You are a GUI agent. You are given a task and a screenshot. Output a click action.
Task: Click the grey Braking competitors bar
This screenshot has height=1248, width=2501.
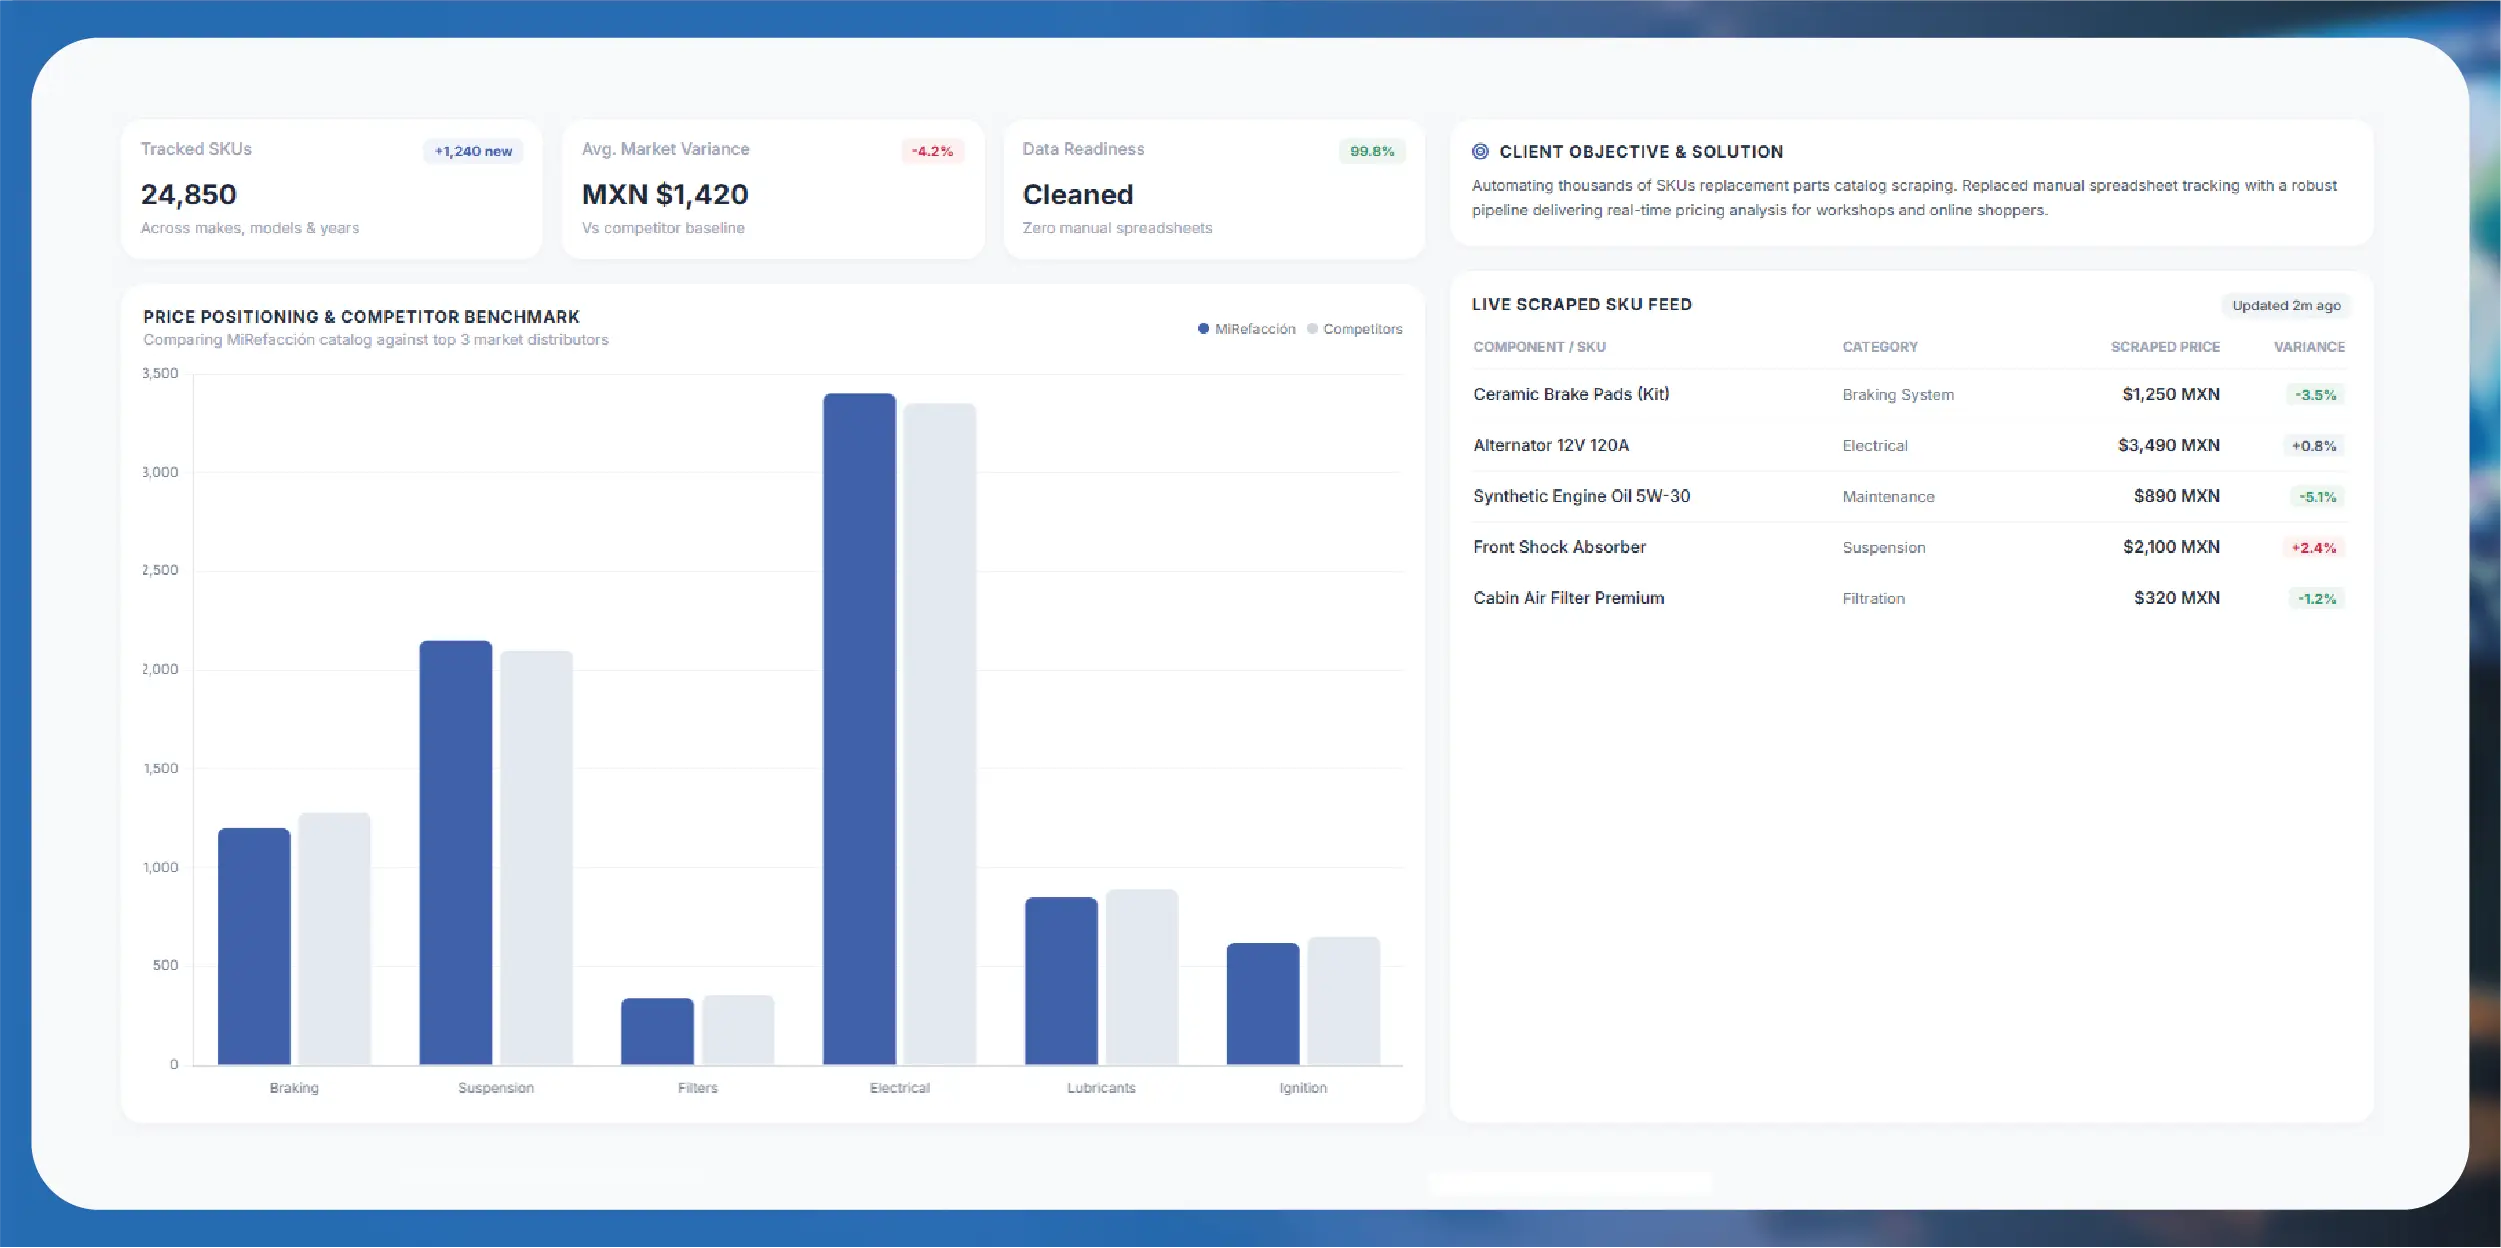(334, 939)
